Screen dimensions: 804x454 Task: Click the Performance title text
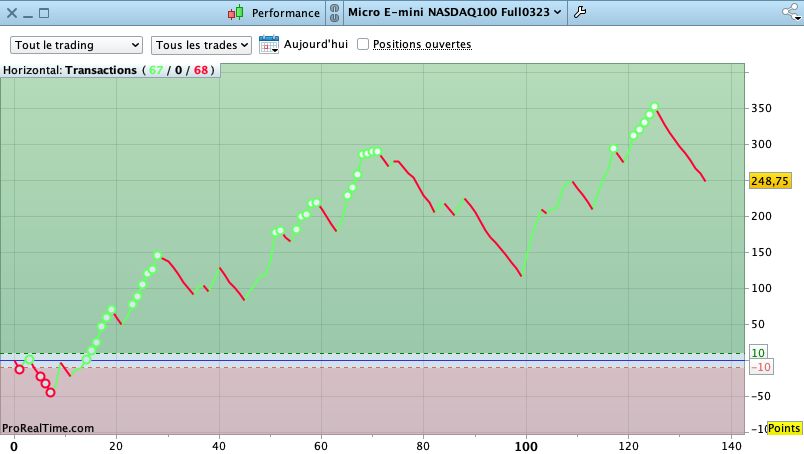(x=286, y=13)
